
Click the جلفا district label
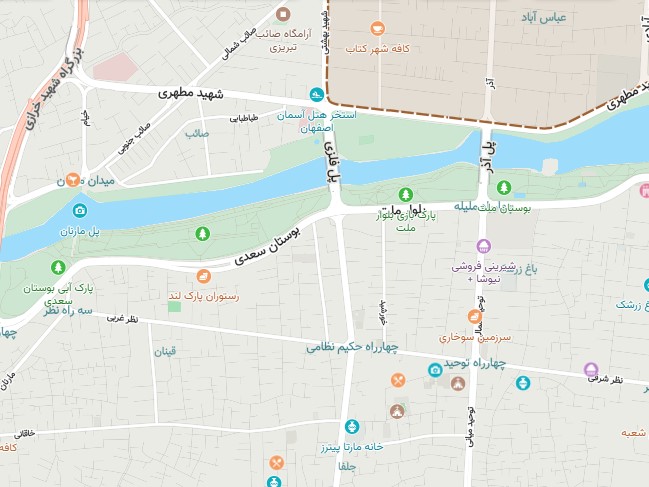(347, 467)
